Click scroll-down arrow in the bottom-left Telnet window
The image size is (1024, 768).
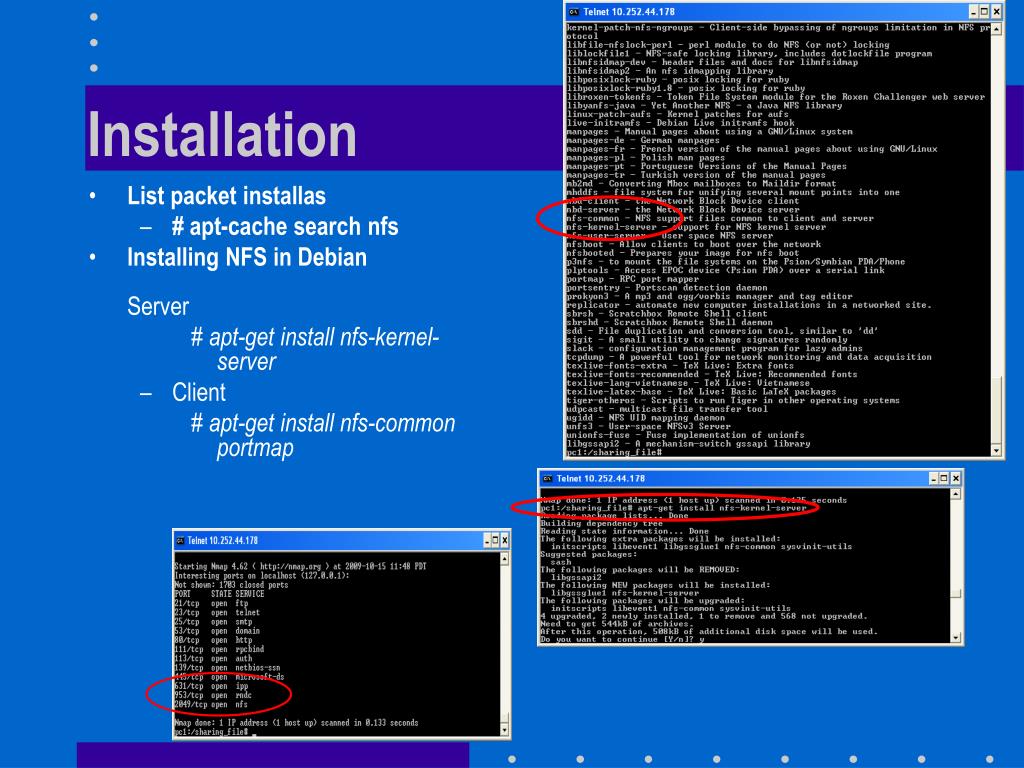504,729
